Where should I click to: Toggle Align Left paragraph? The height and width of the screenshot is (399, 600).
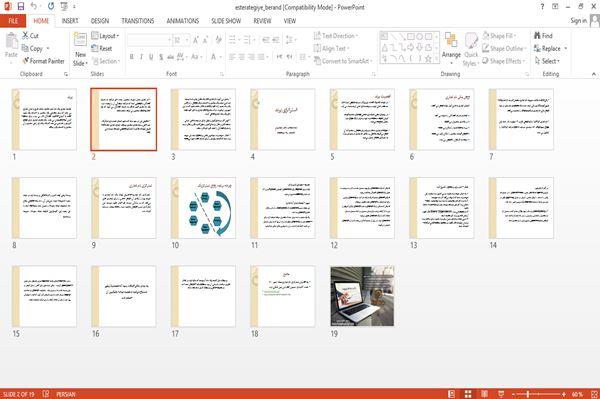coord(232,57)
